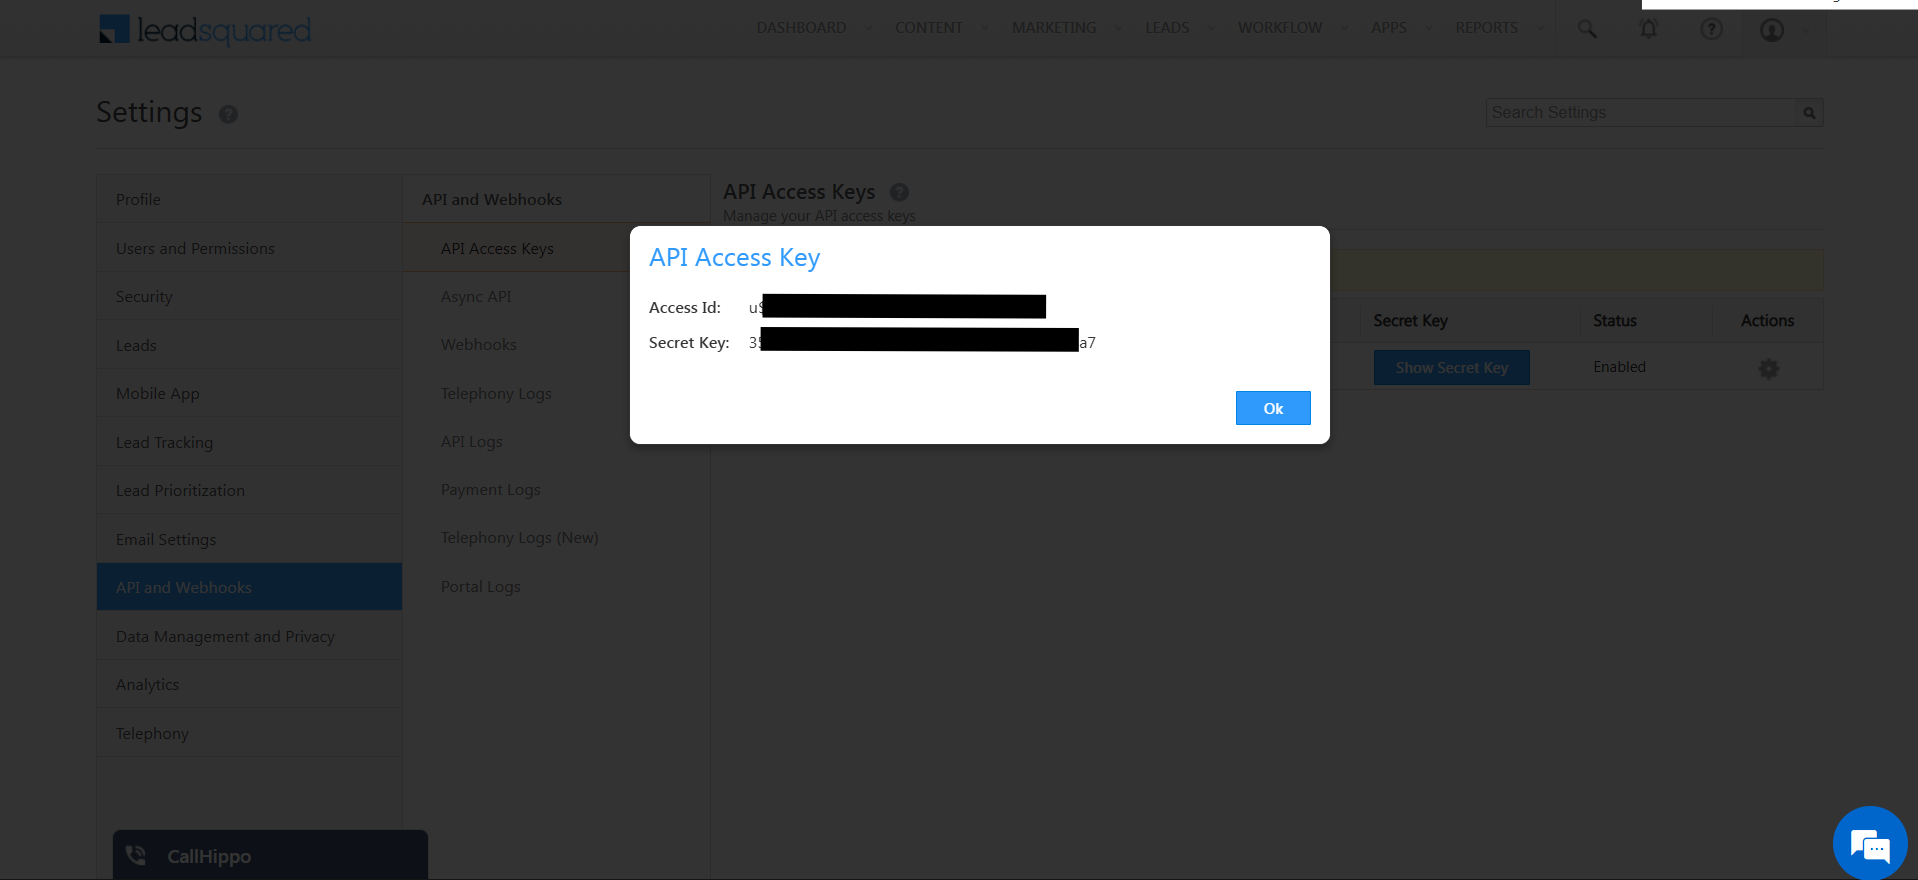The width and height of the screenshot is (1918, 880).
Task: Select Telephony in settings sidebar
Action: tap(249, 733)
